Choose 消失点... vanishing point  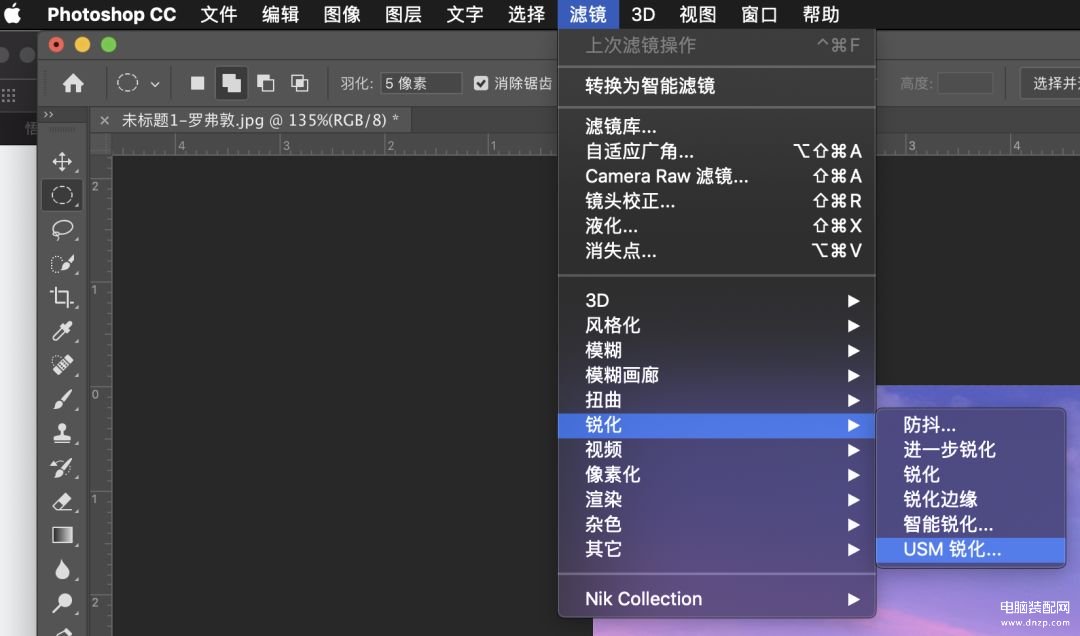click(716, 250)
